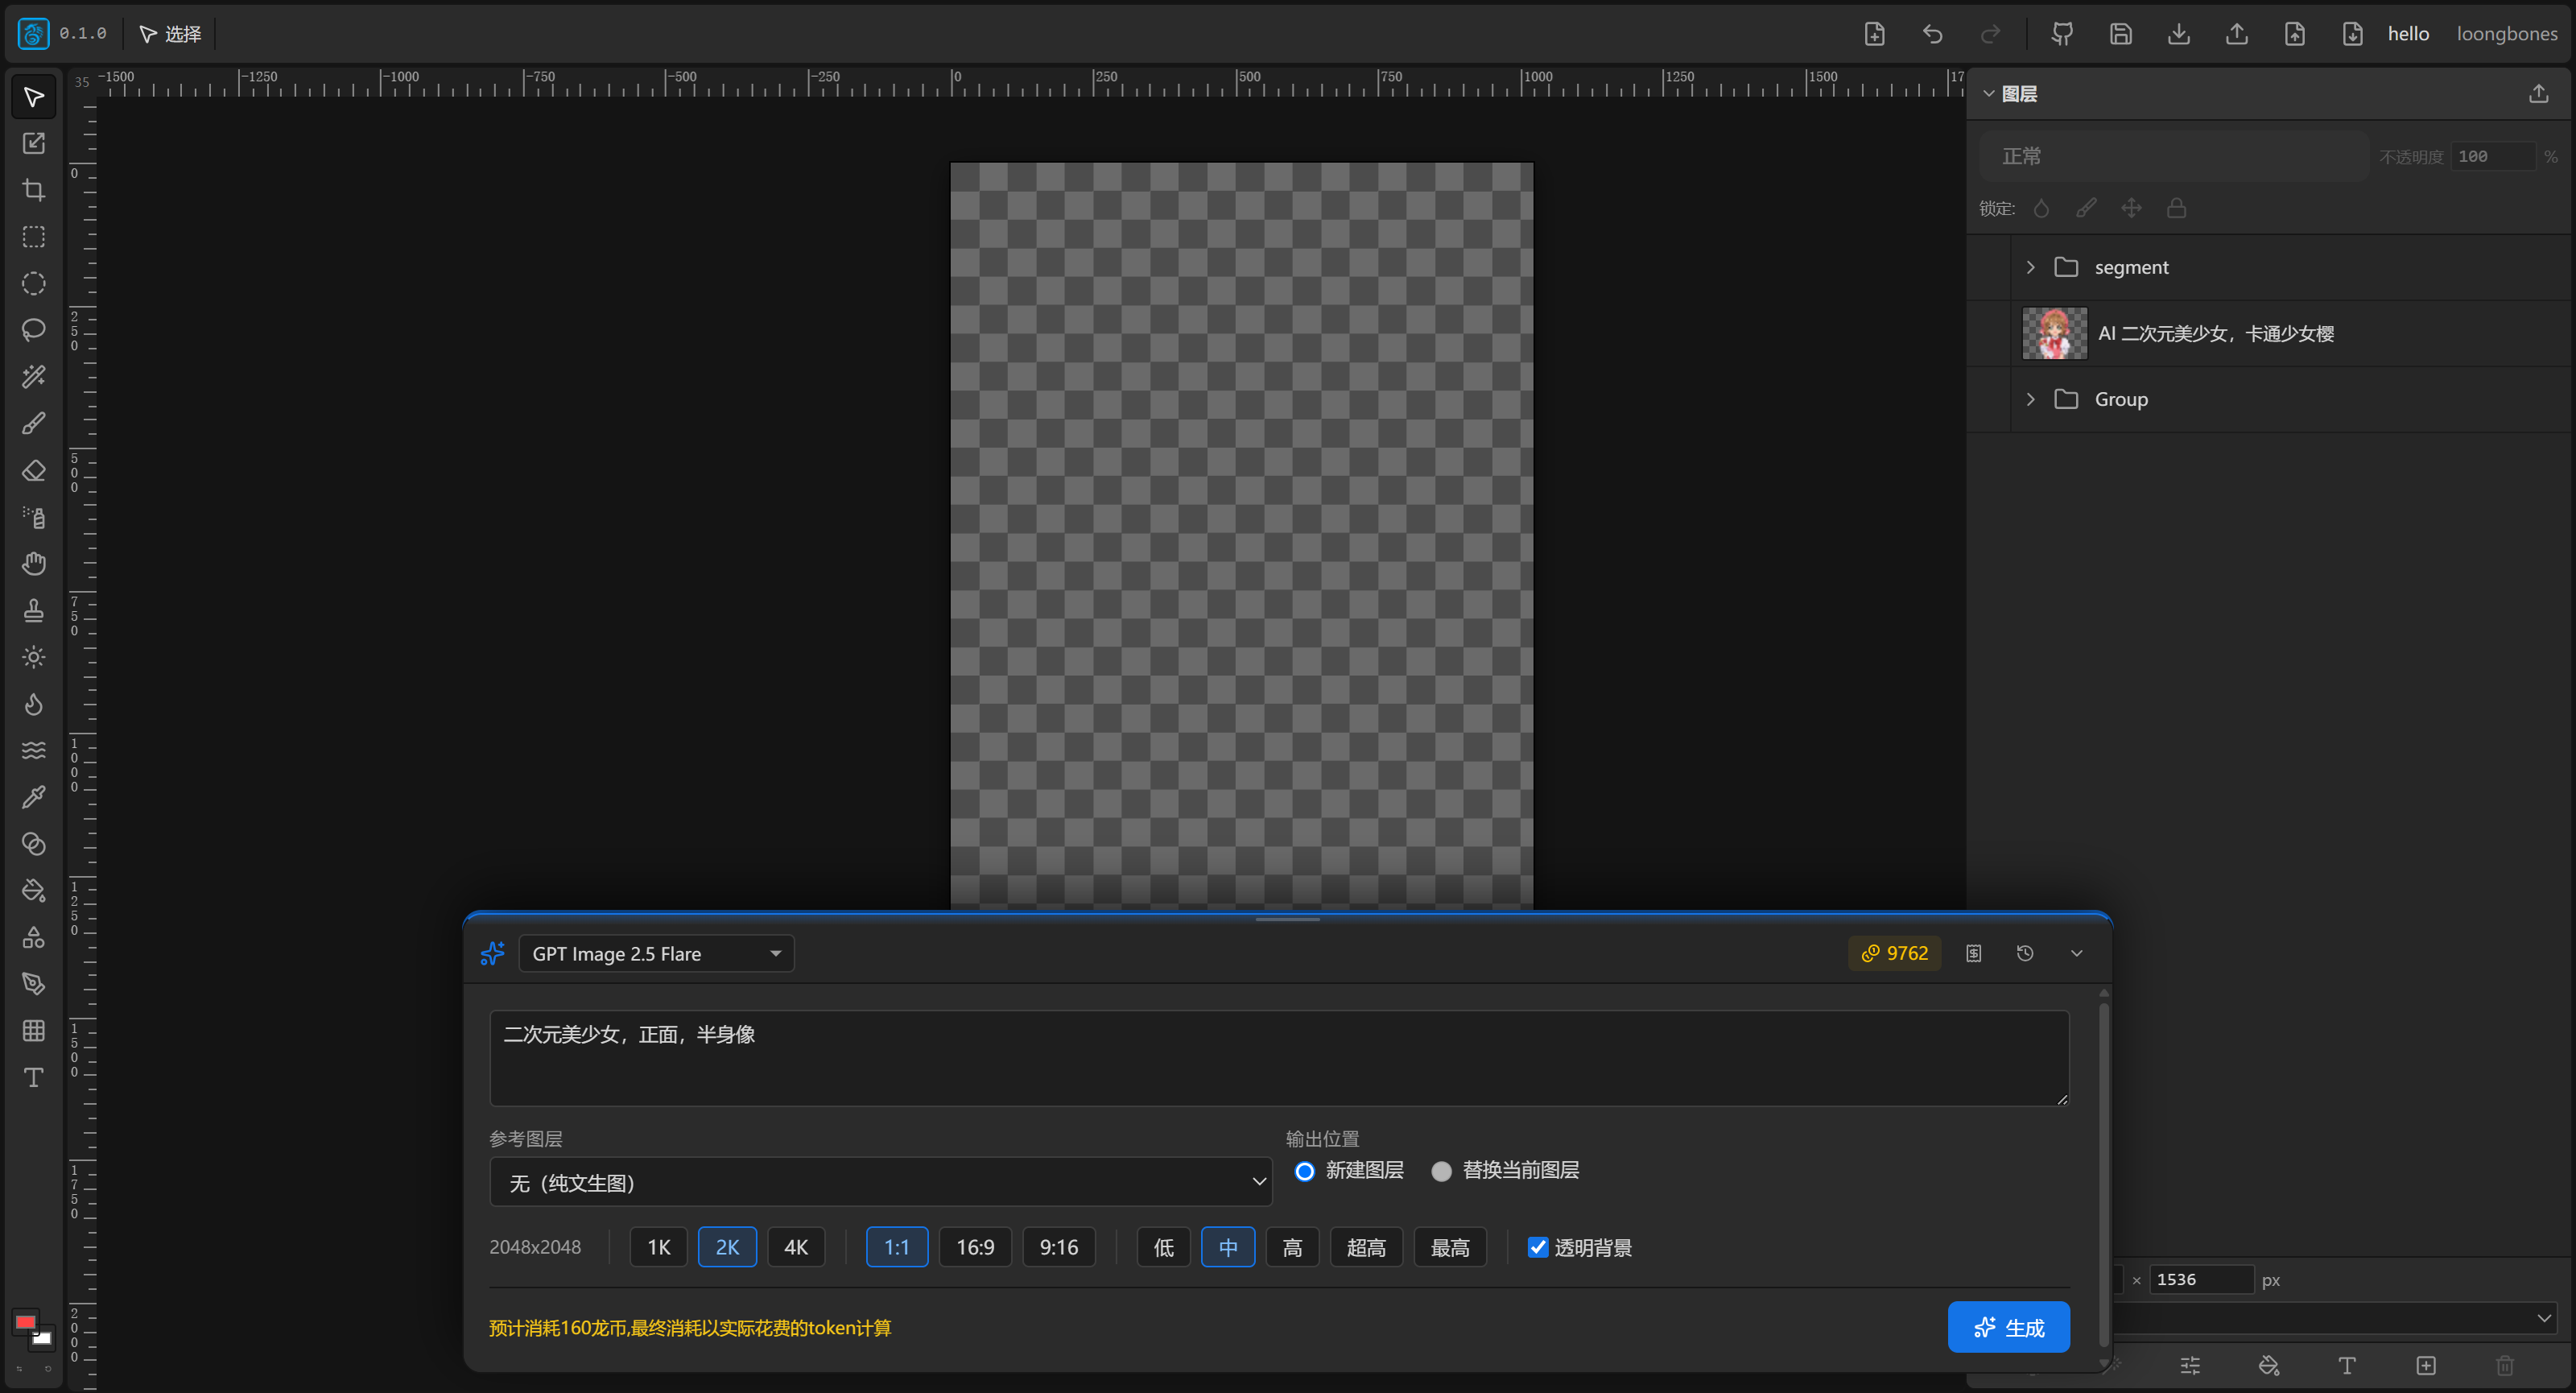Expand the segment layer group
The image size is (2576, 1393).
(x=2030, y=267)
